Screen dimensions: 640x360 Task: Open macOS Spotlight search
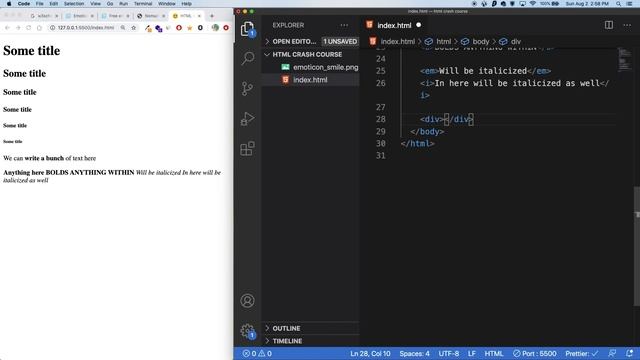pos(618,4)
